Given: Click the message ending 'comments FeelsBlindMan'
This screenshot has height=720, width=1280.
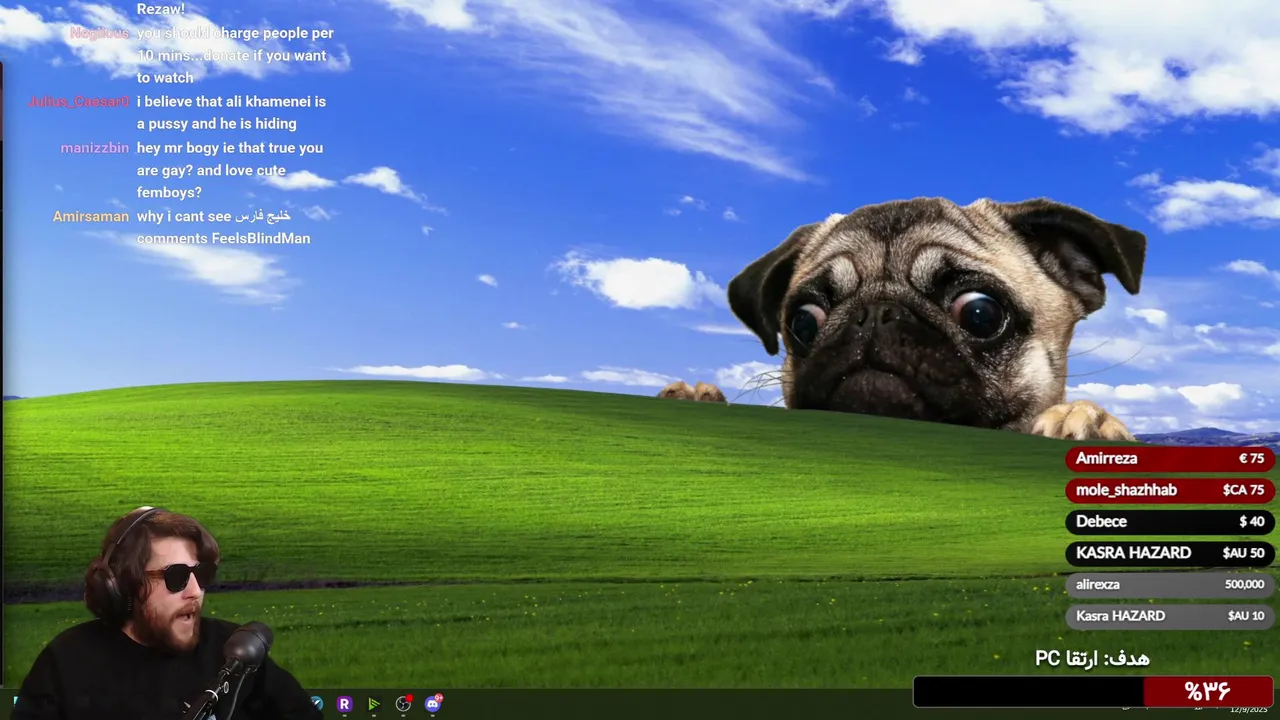Looking at the screenshot, I should coord(224,227).
